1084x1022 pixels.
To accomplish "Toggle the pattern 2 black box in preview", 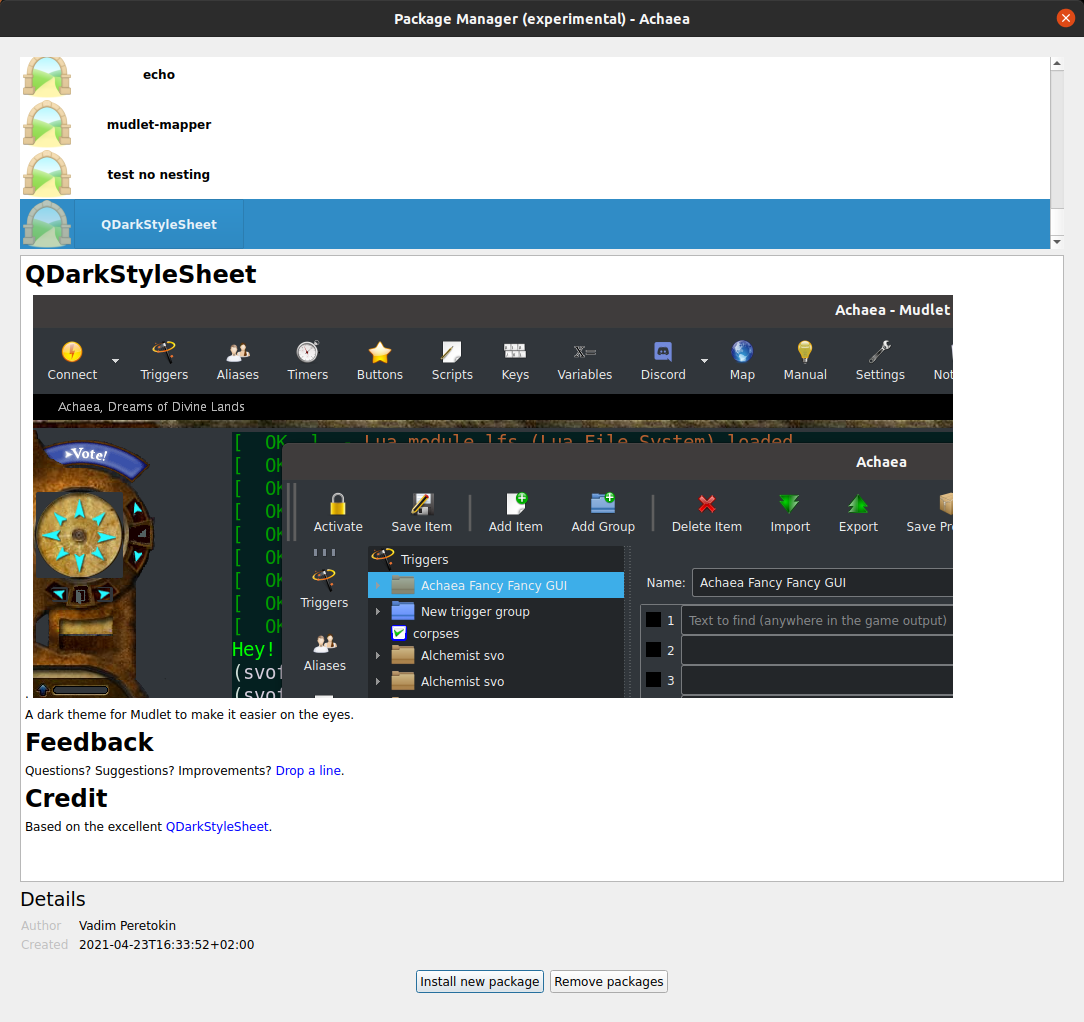I will click(653, 649).
